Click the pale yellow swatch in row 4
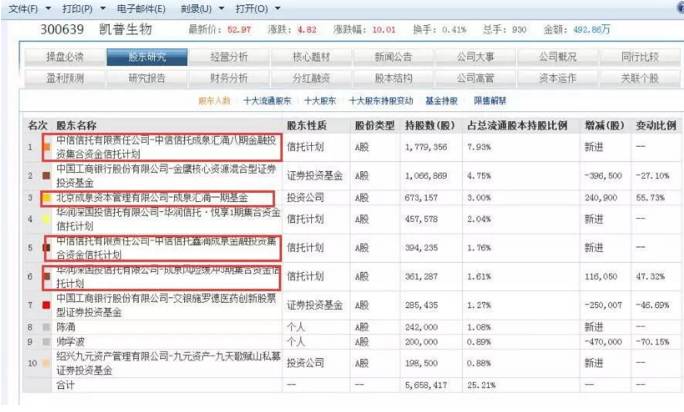This screenshot has height=412, width=684. [x=46, y=219]
